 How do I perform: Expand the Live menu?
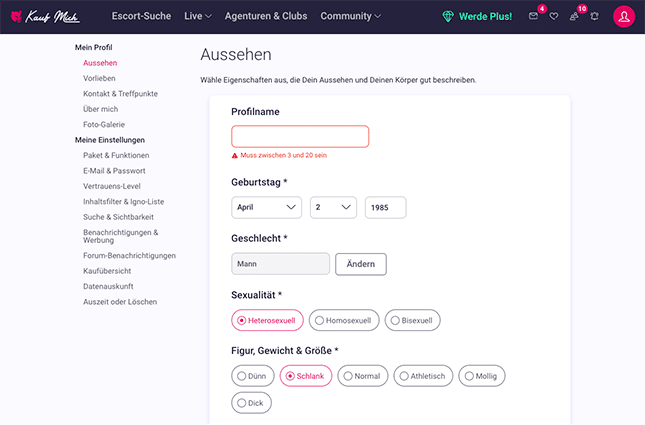(x=198, y=17)
